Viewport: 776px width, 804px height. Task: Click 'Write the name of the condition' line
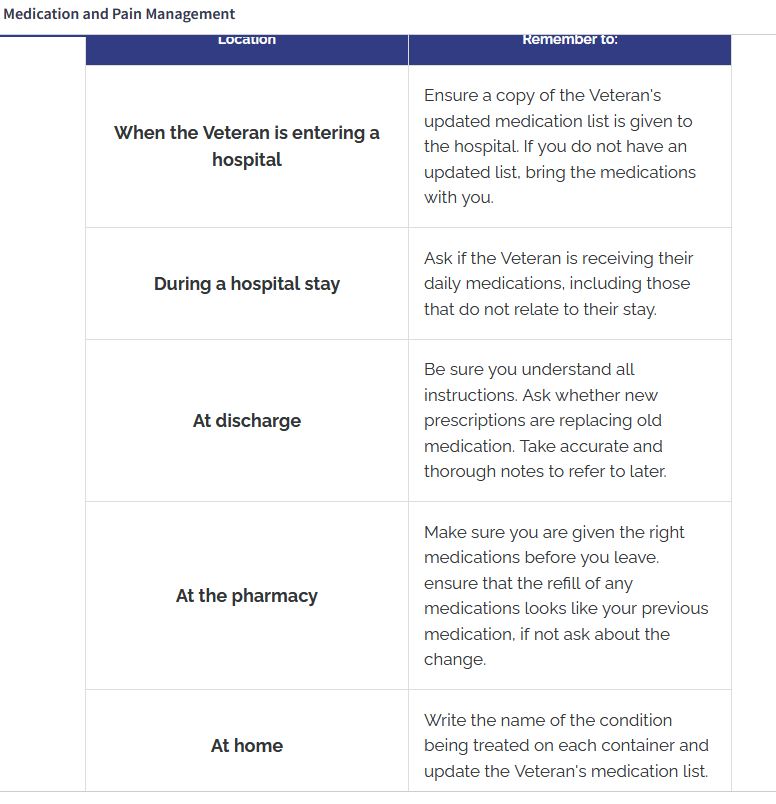(548, 720)
